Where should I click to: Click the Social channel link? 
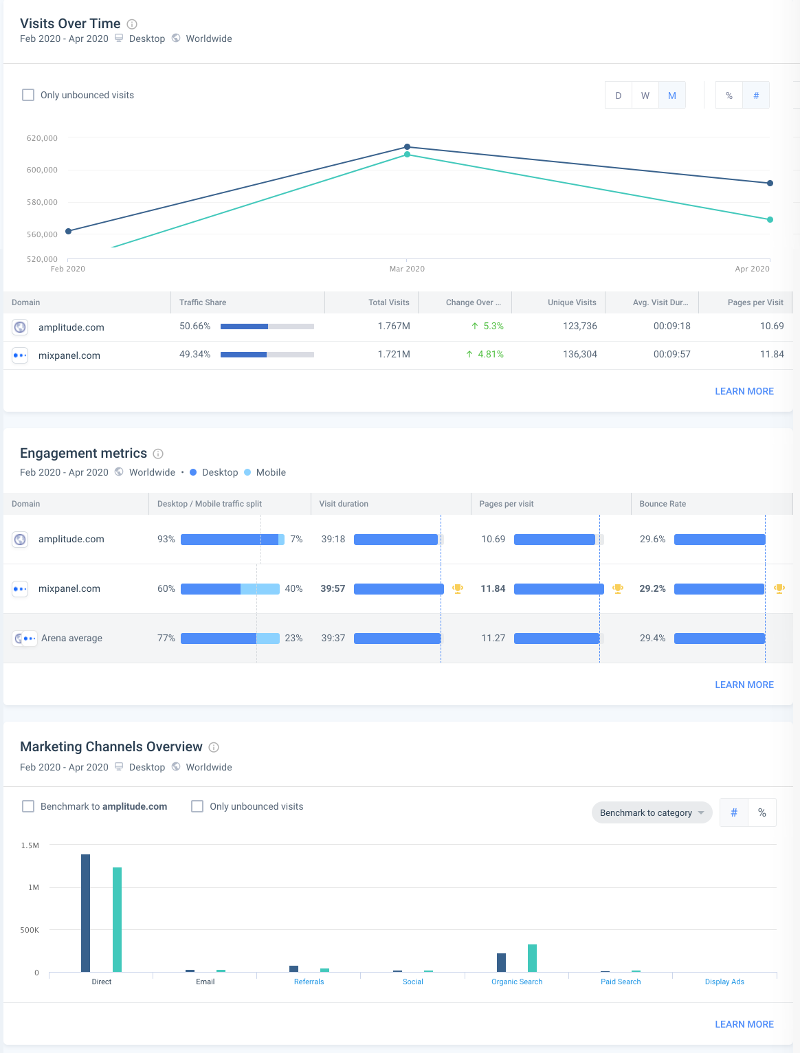pos(413,982)
